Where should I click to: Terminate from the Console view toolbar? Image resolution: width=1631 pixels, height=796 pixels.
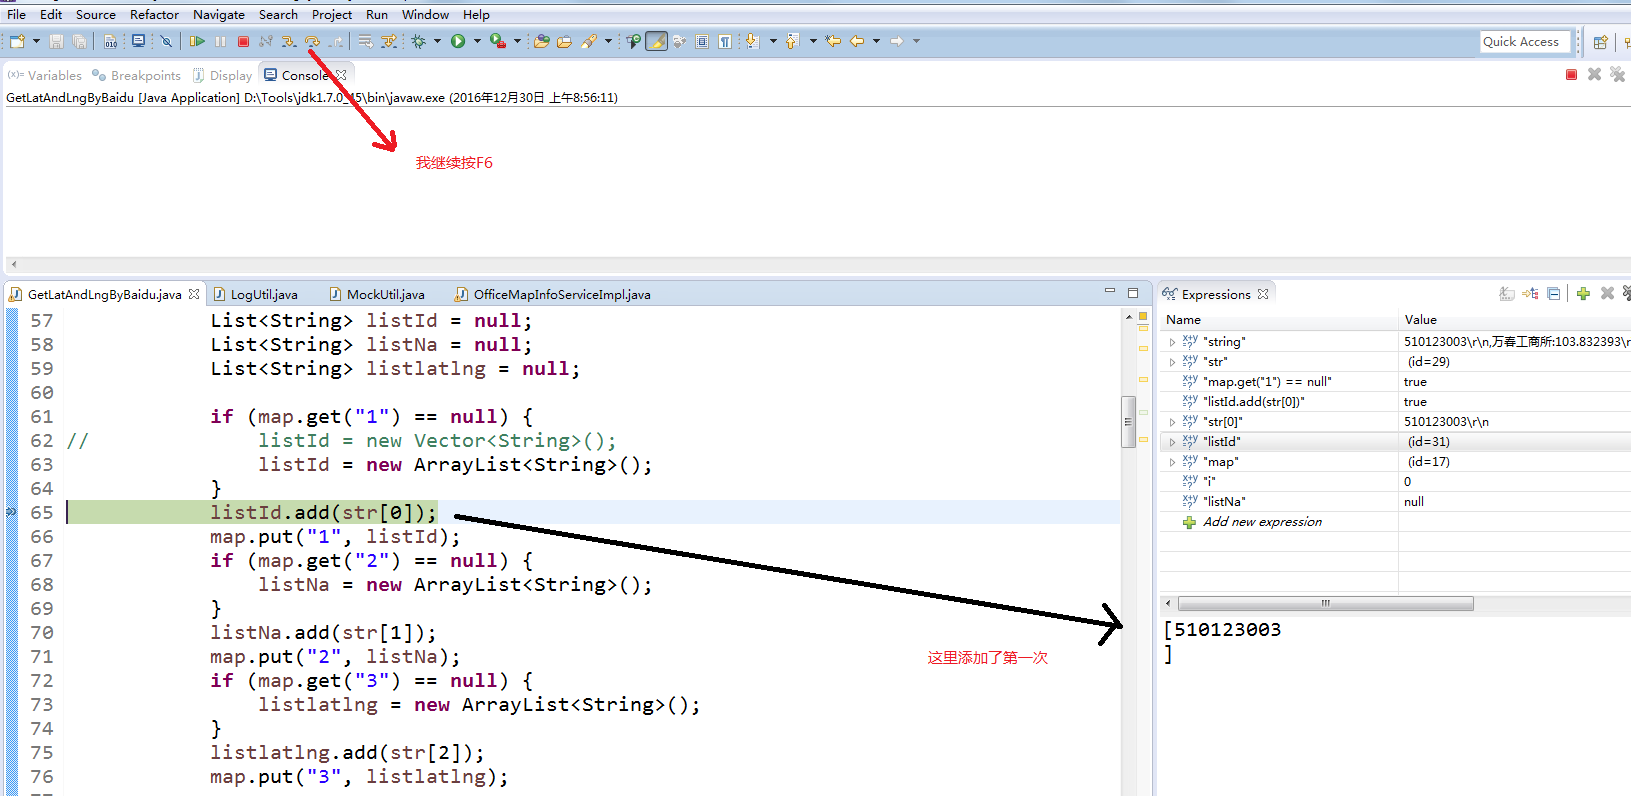1571,75
